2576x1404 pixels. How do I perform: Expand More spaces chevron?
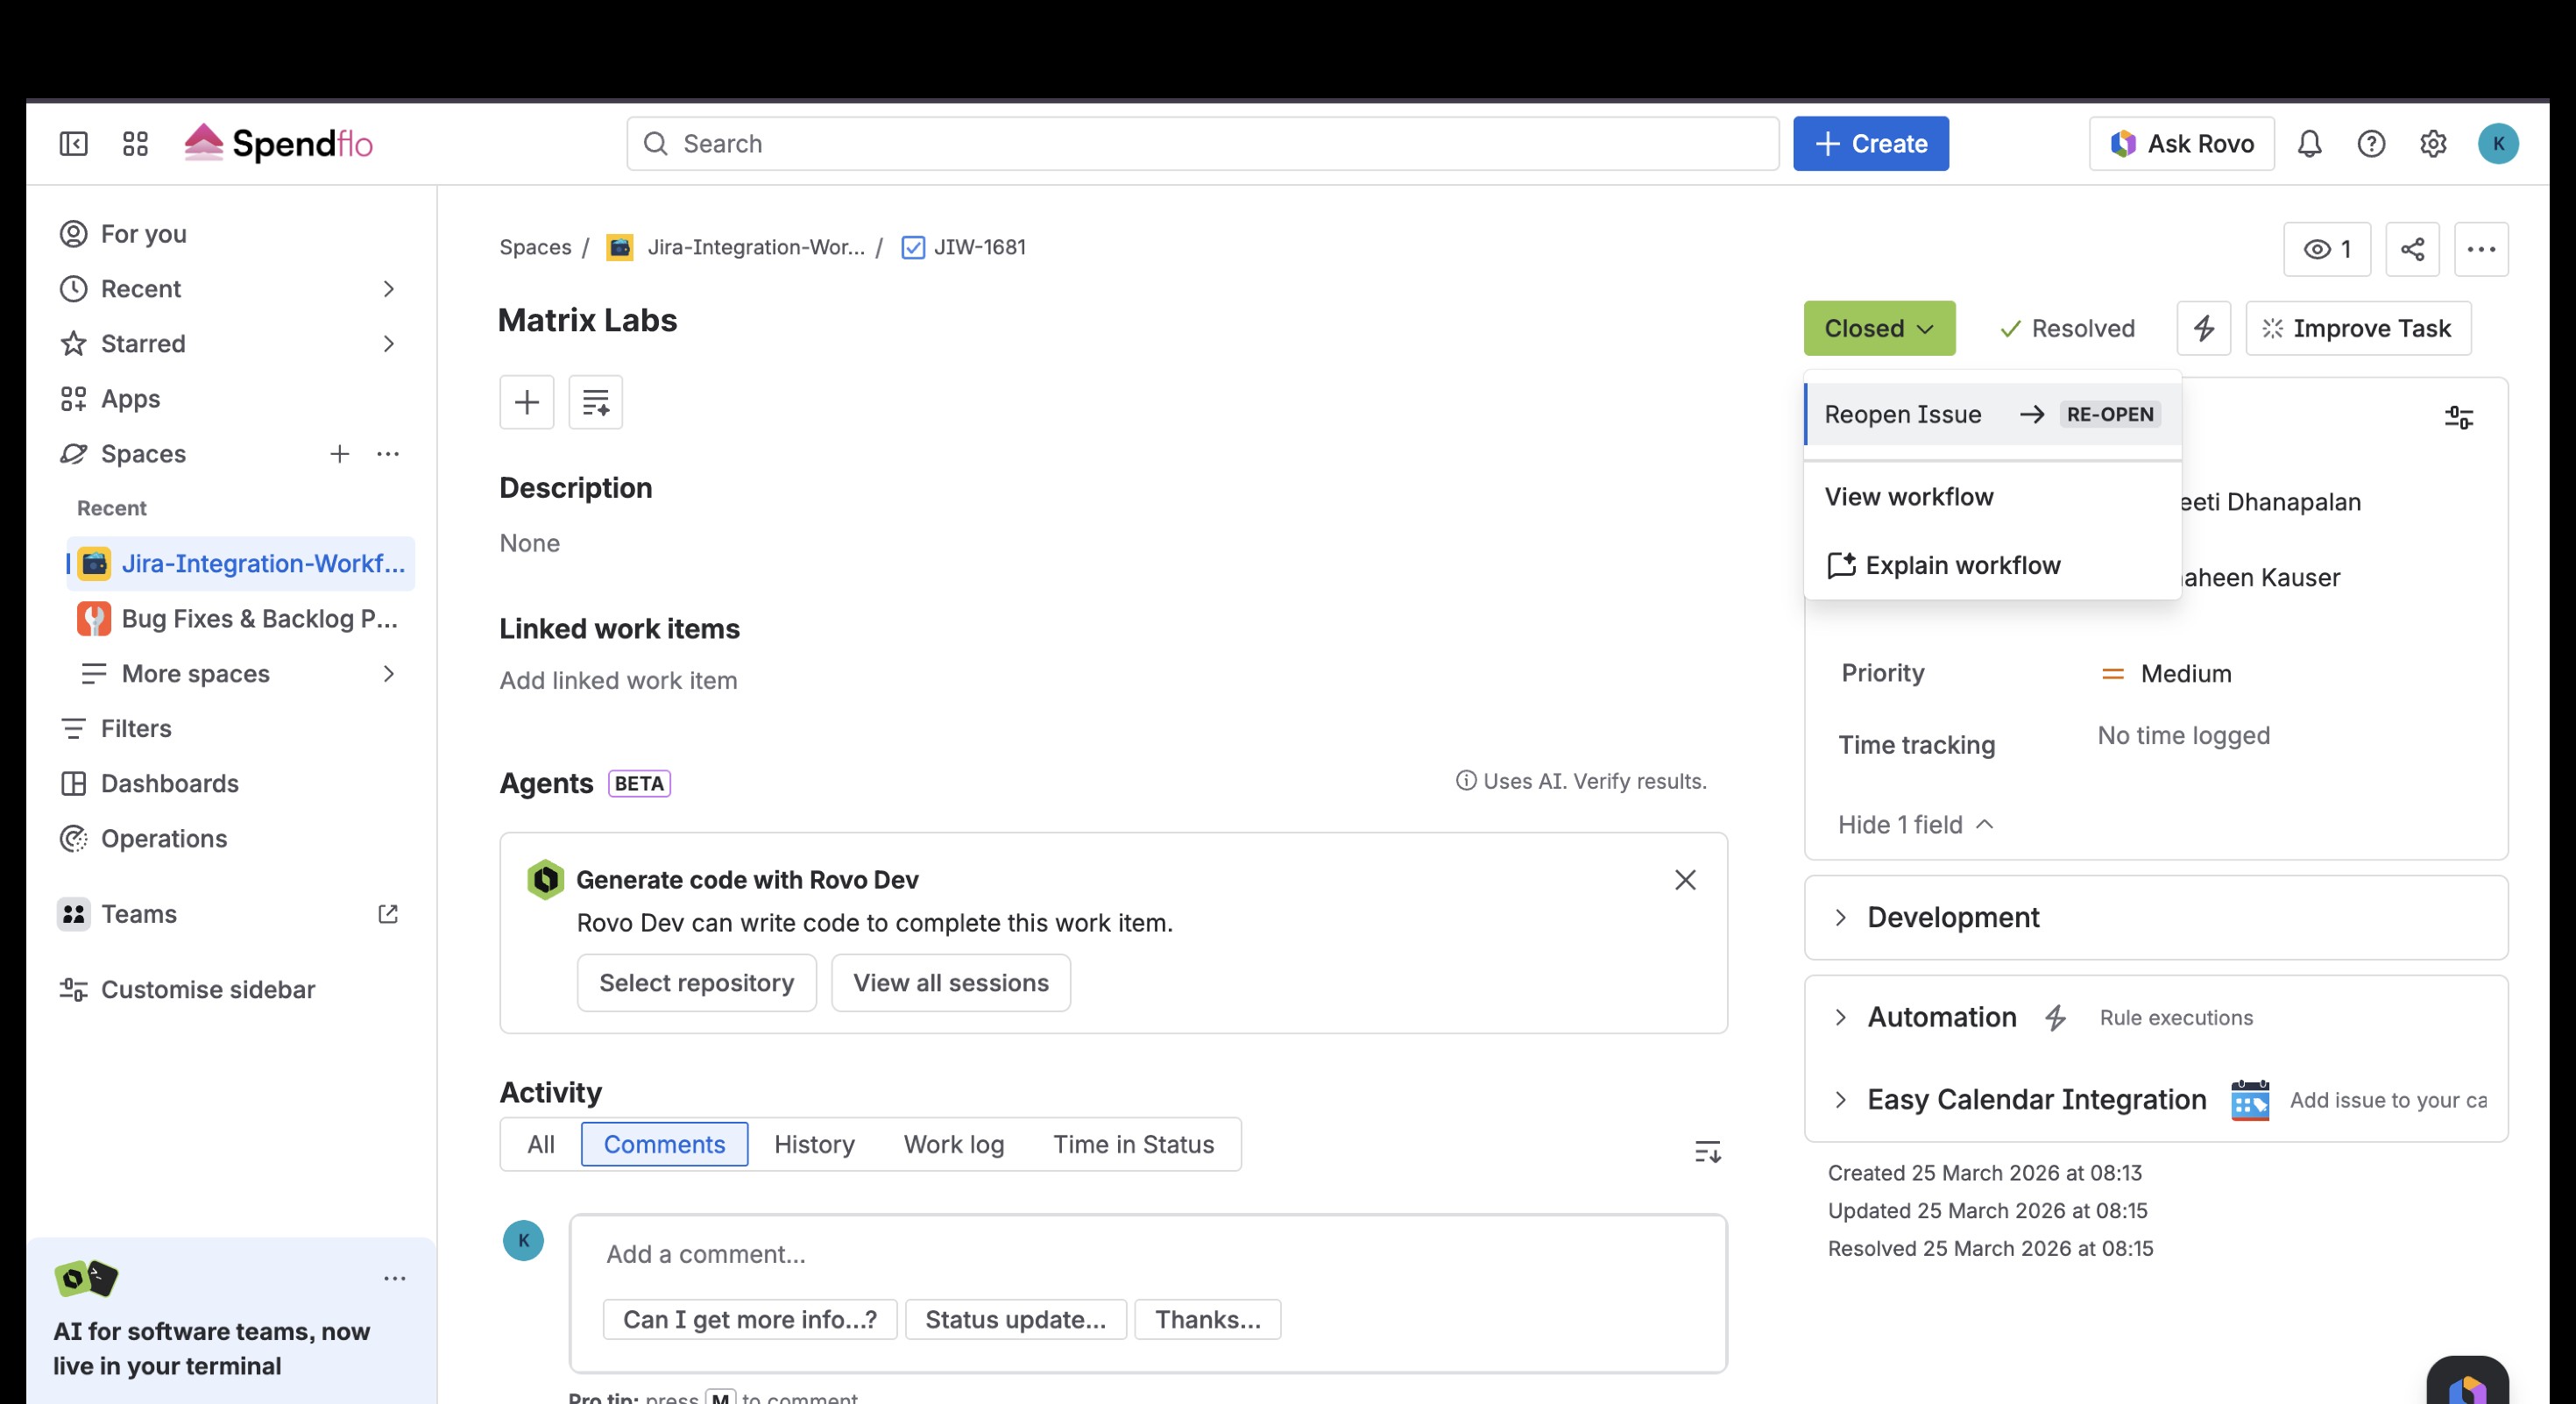pyautogui.click(x=389, y=674)
